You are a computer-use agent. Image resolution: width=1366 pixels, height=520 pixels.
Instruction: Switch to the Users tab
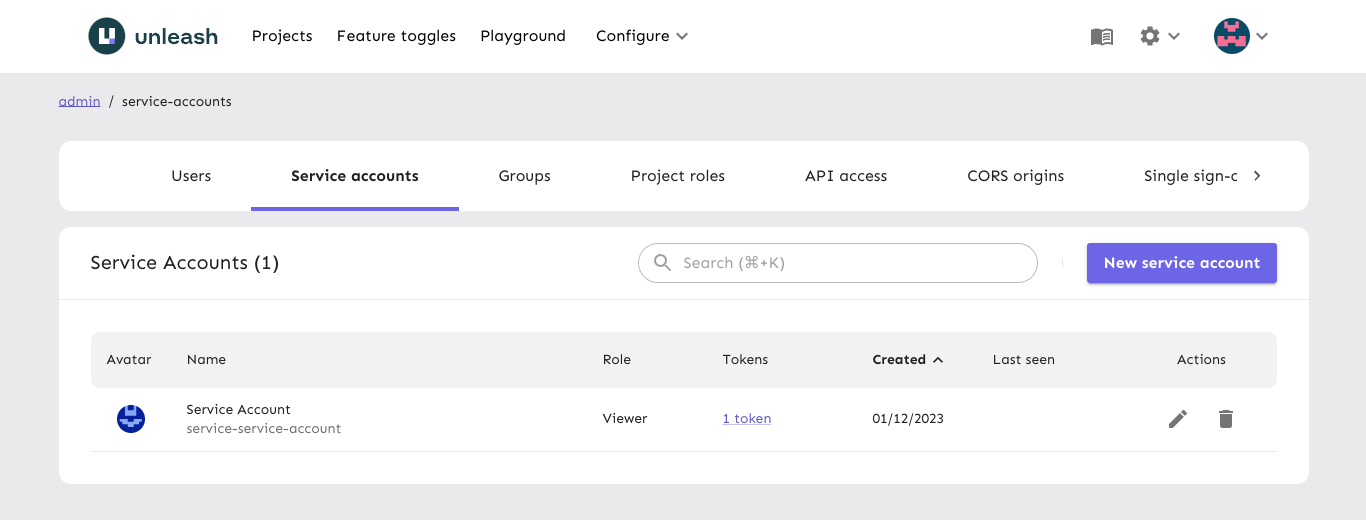191,176
